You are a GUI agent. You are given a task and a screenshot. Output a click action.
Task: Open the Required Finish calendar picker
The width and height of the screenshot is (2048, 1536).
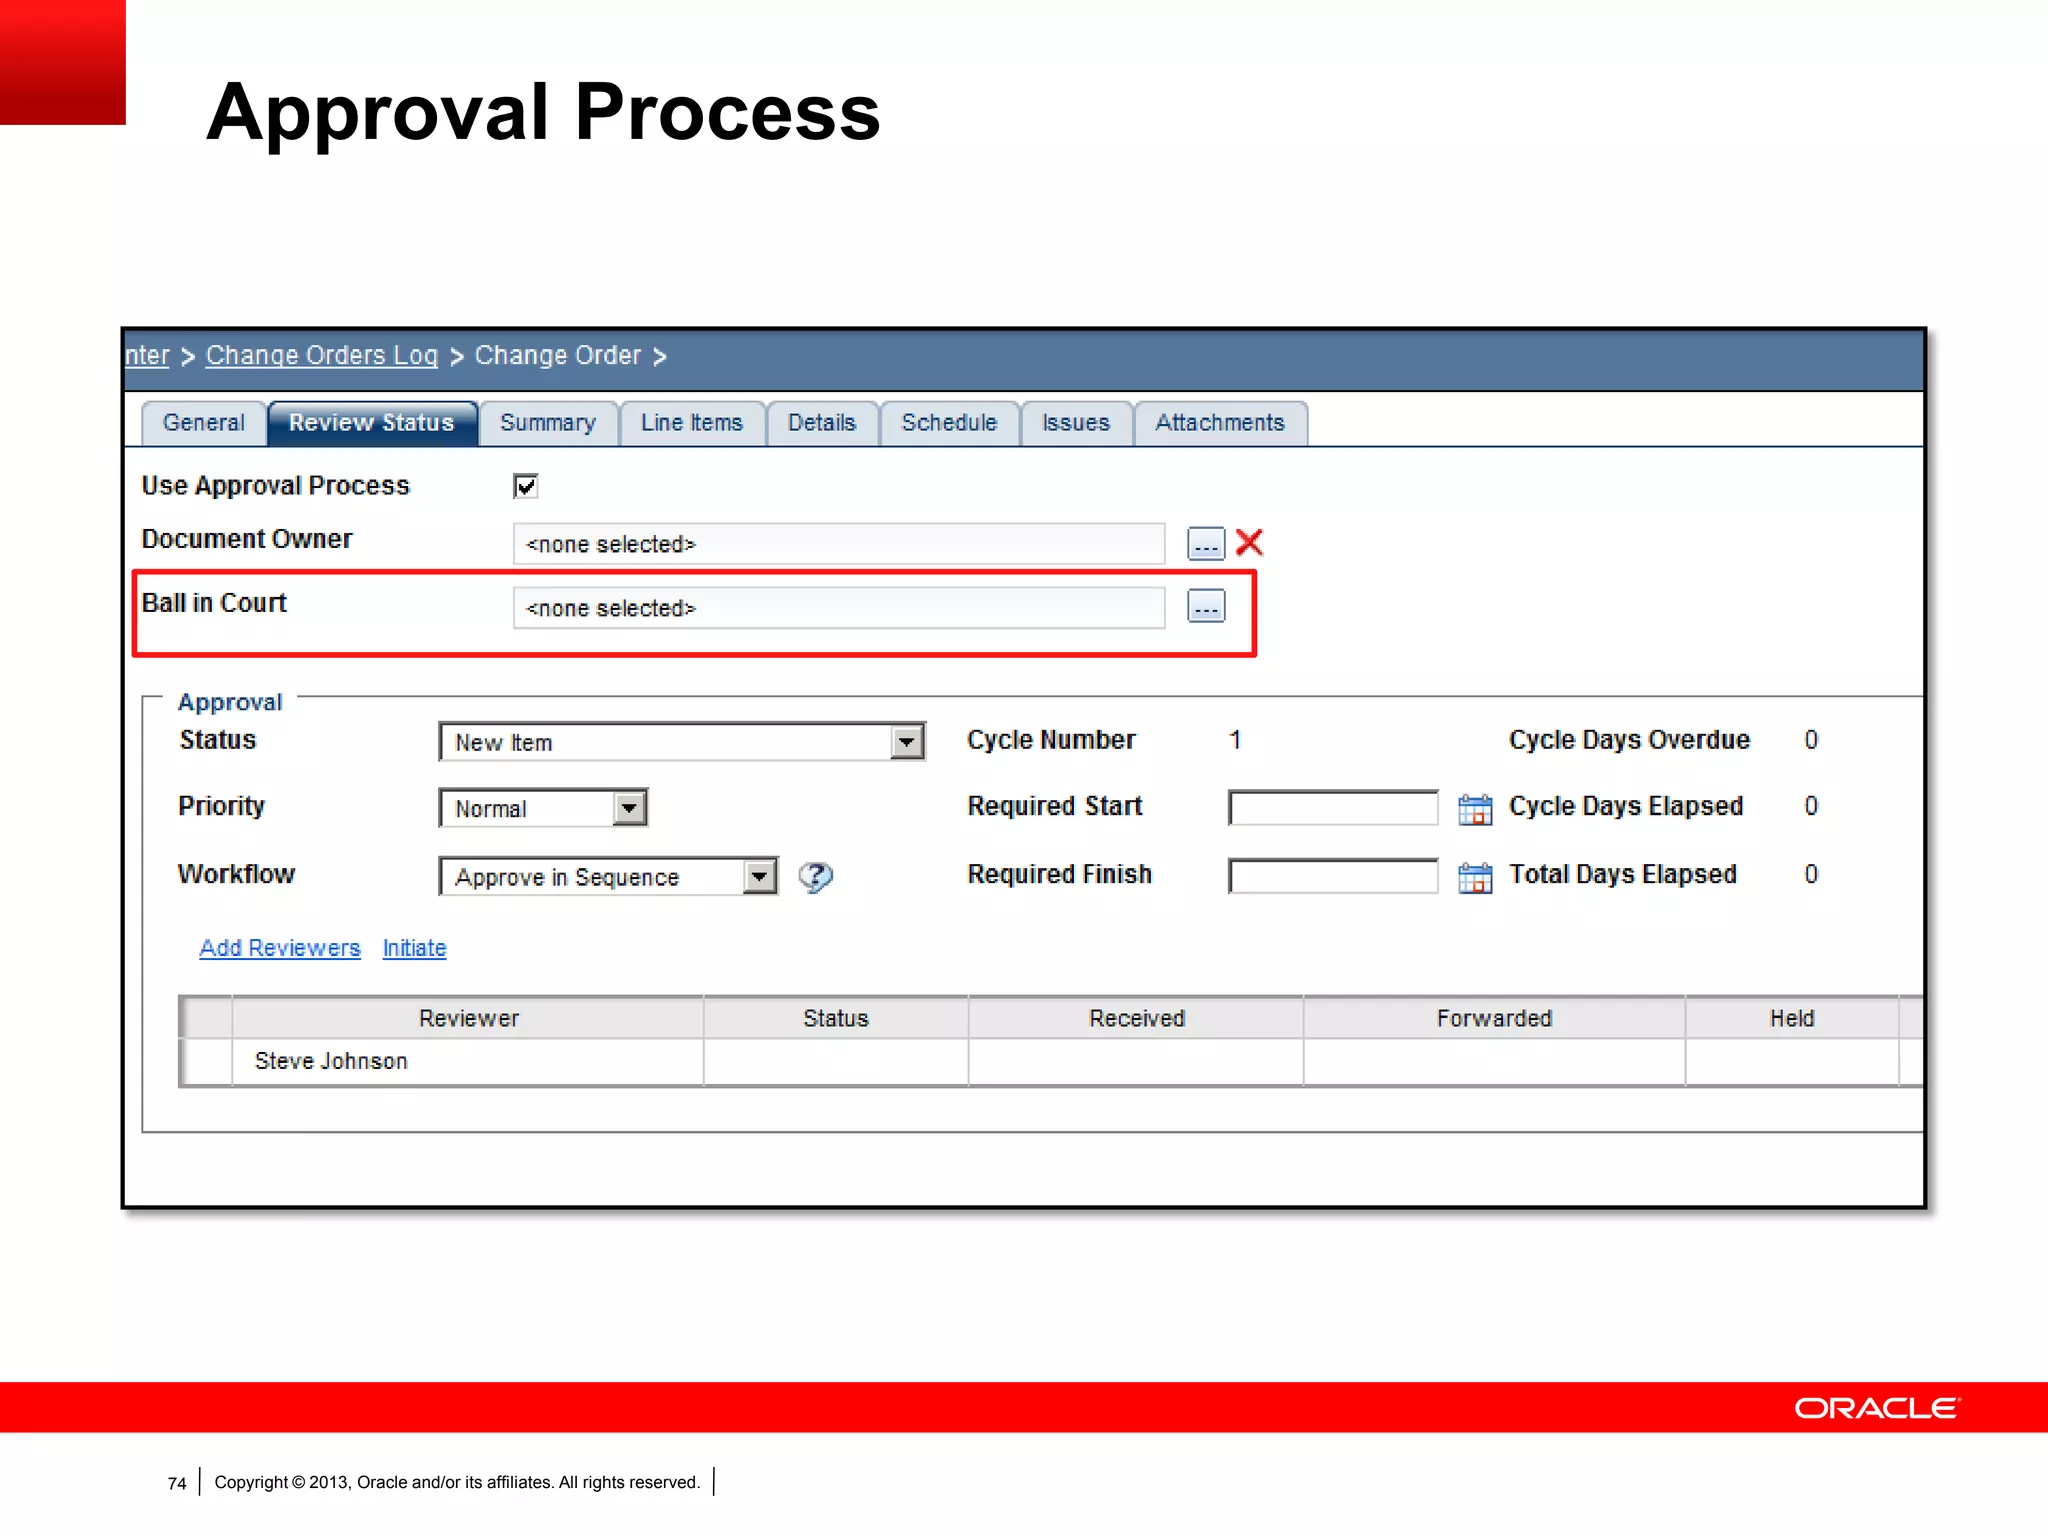[x=1475, y=877]
